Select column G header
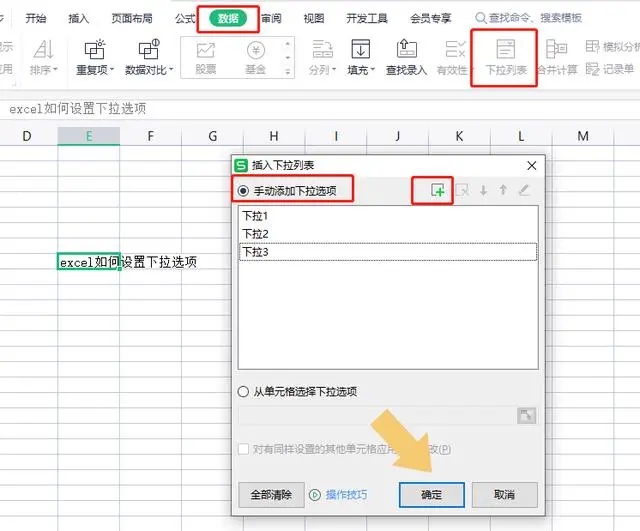Image resolution: width=640 pixels, height=531 pixels. (x=212, y=136)
